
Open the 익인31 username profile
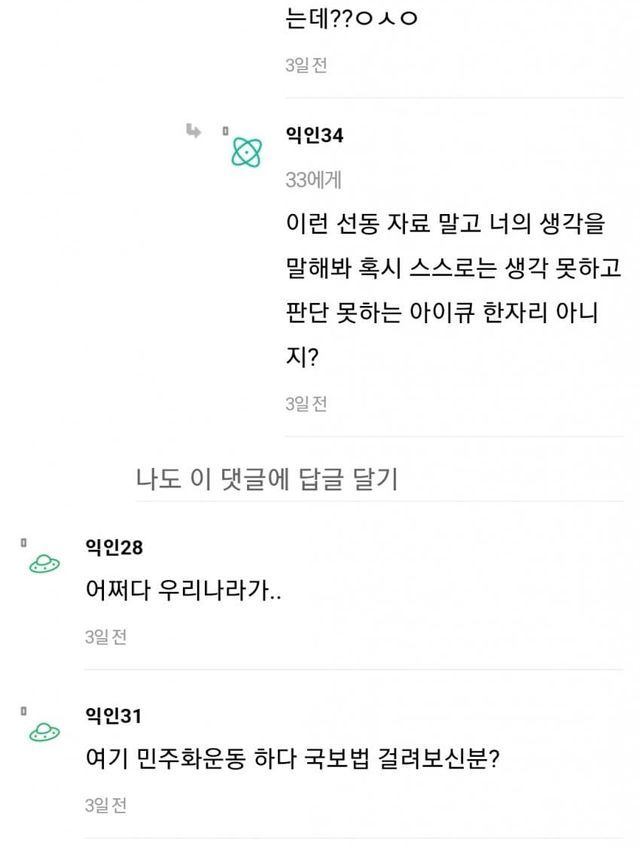tap(115, 714)
